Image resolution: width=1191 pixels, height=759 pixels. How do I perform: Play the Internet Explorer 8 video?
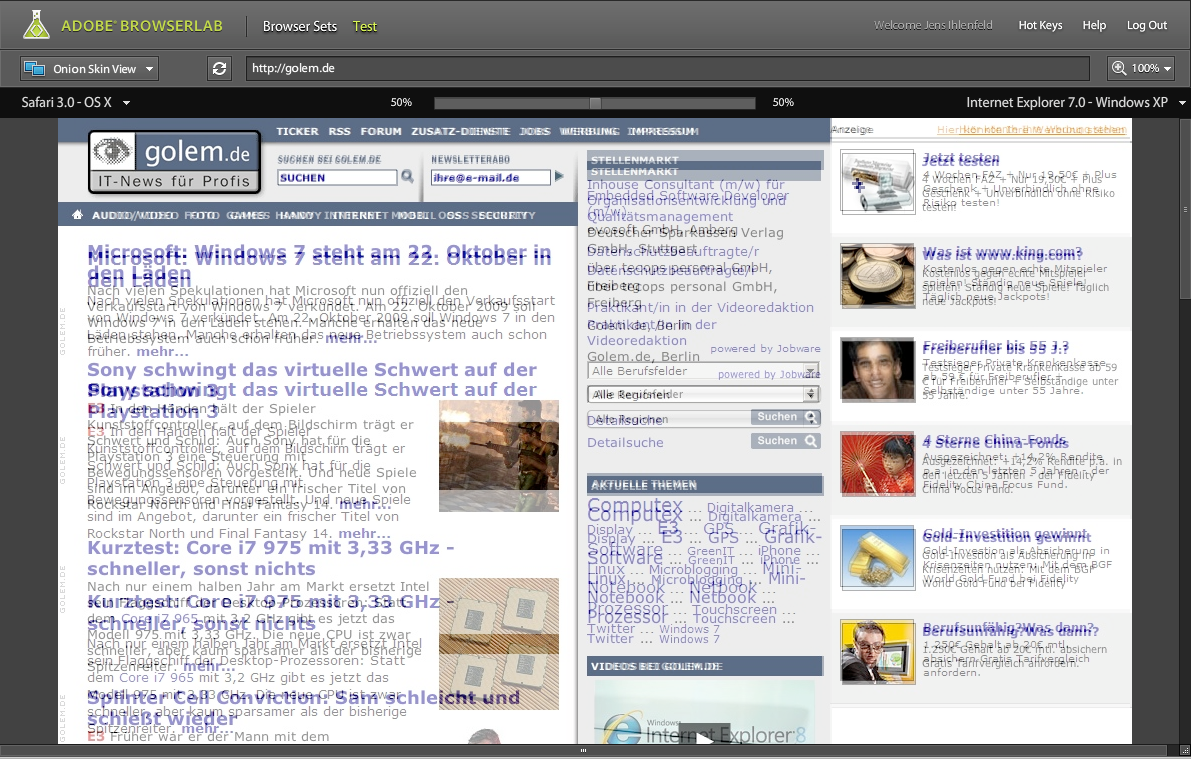(704, 735)
